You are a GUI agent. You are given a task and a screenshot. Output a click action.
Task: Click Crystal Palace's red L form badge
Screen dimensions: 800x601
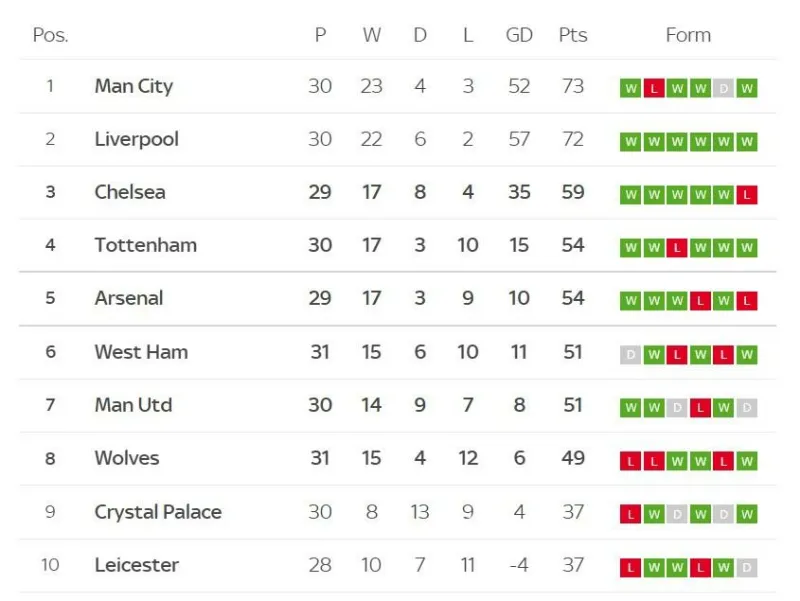[631, 514]
